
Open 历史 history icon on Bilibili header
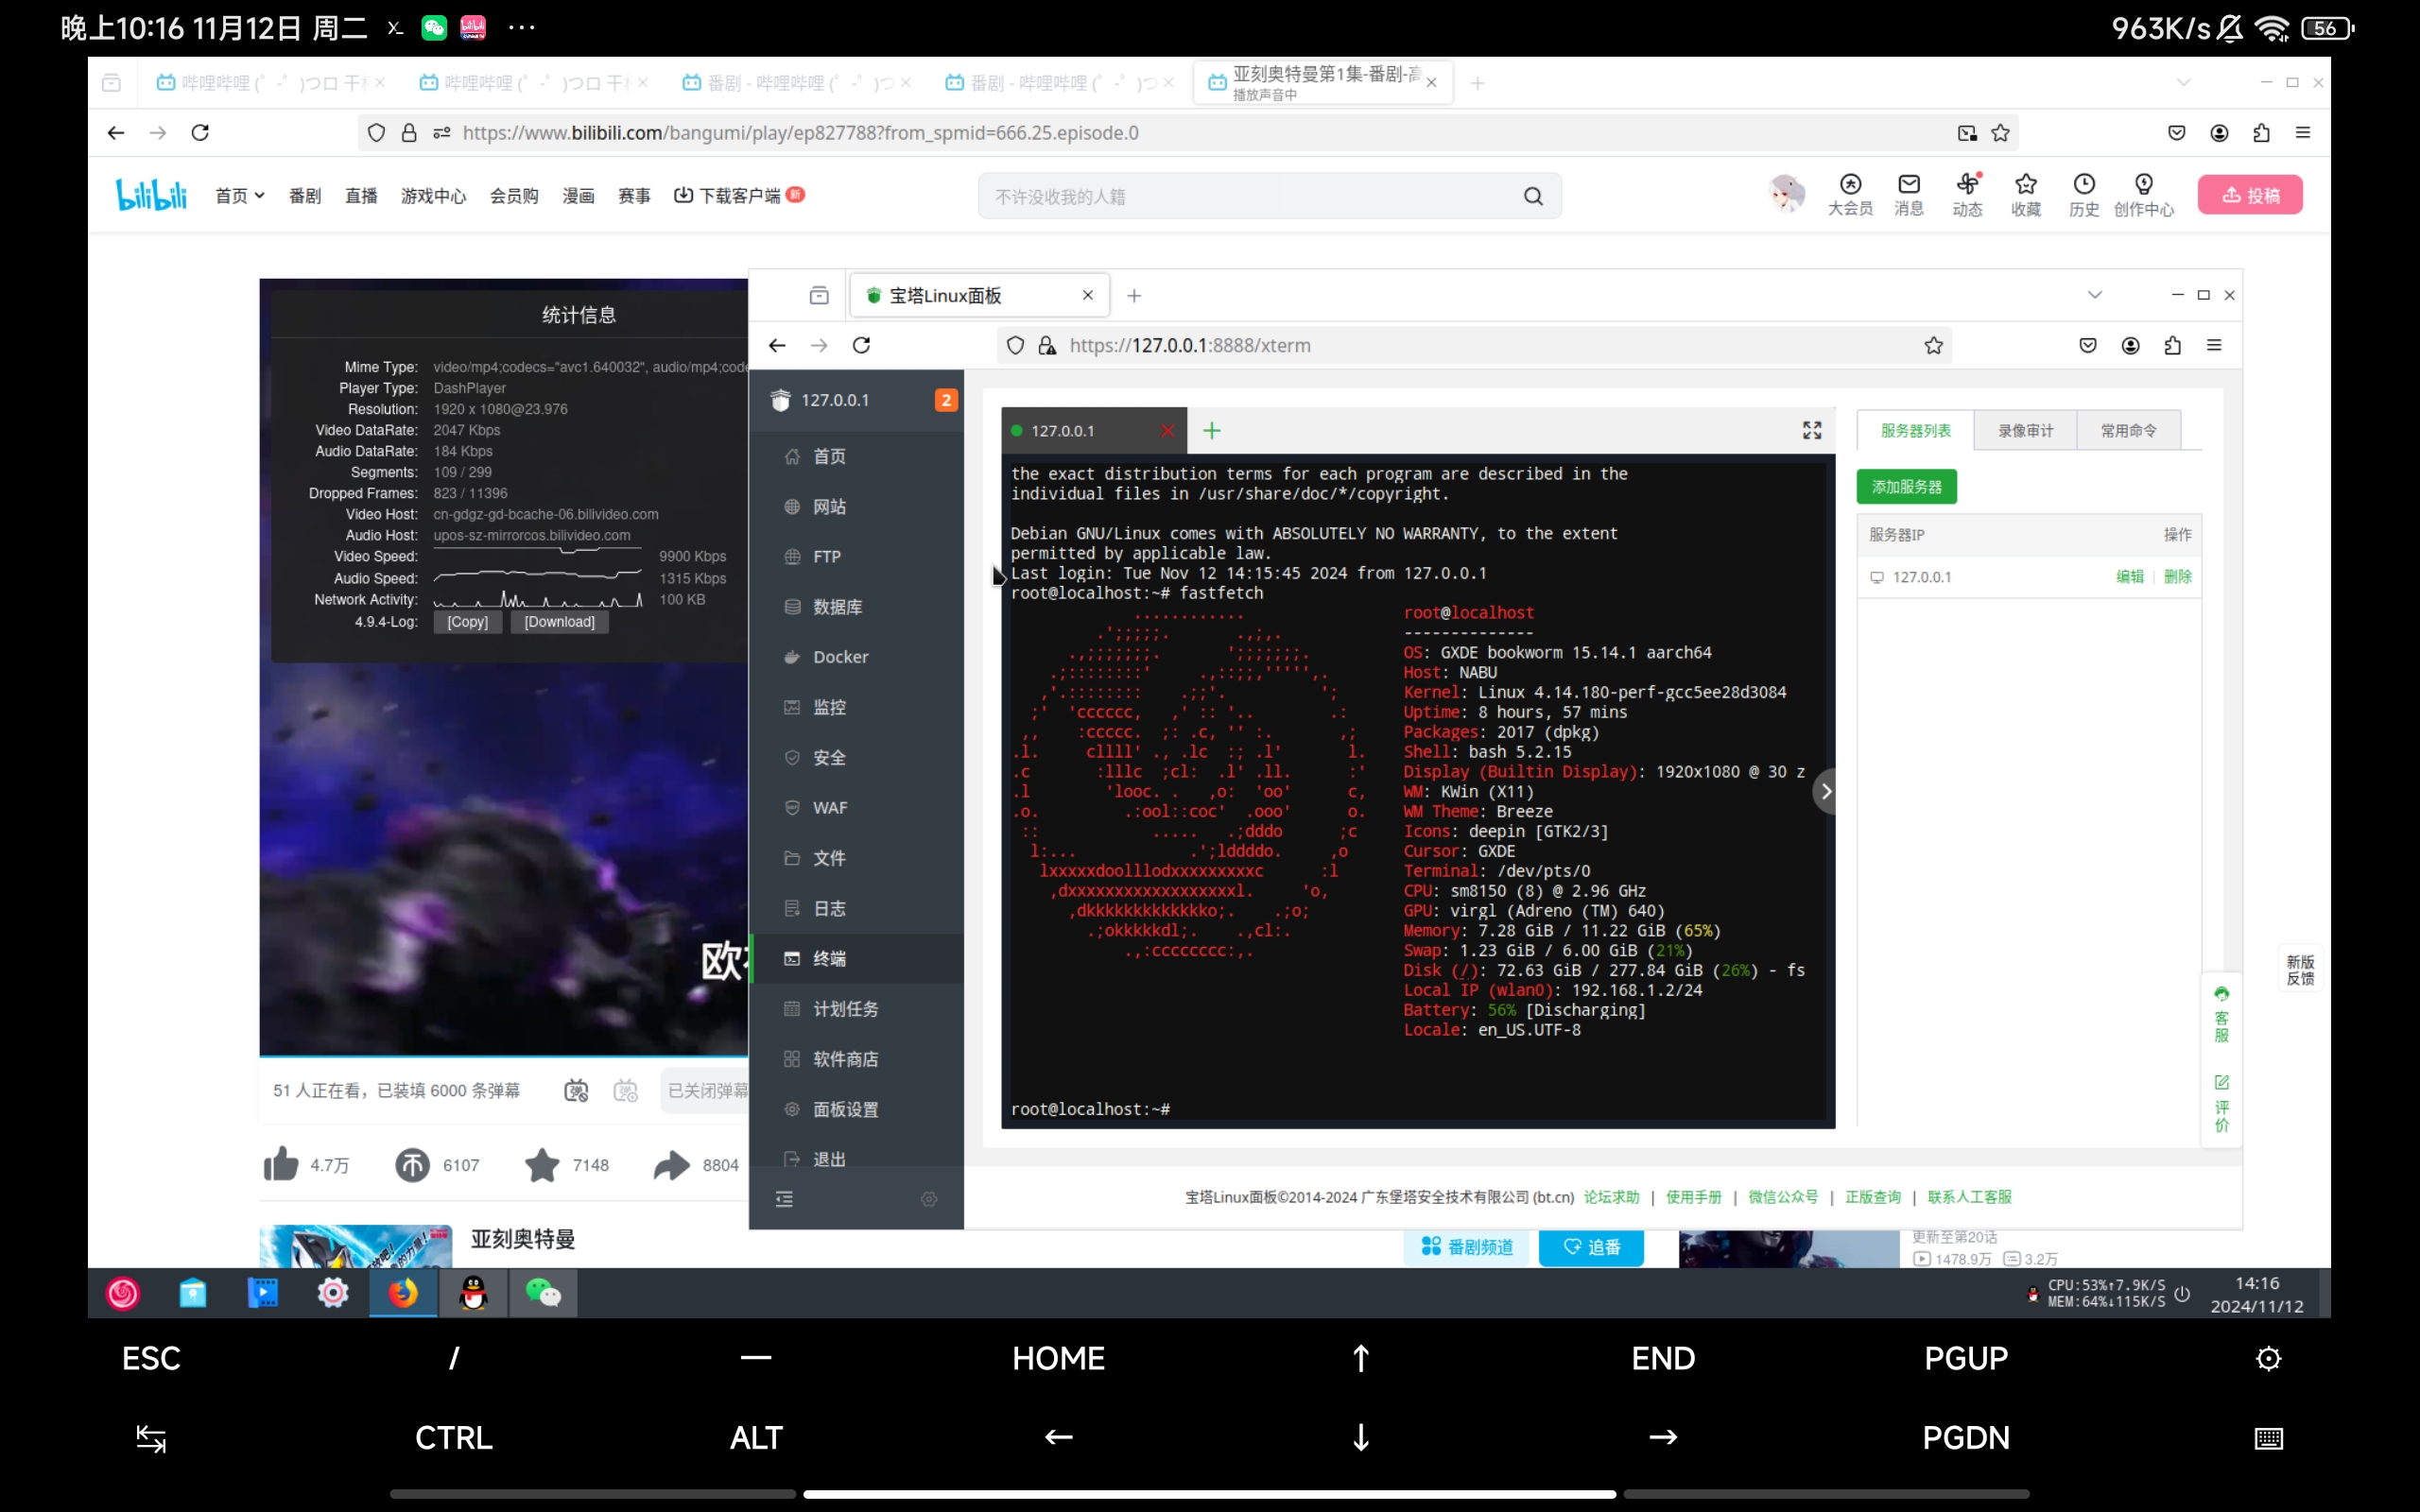(2083, 194)
